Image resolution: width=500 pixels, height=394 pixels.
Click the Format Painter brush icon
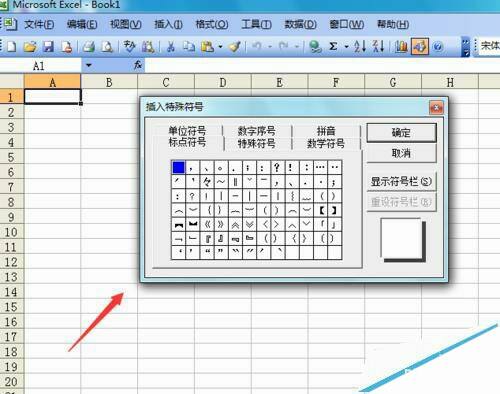pyautogui.click(x=235, y=47)
